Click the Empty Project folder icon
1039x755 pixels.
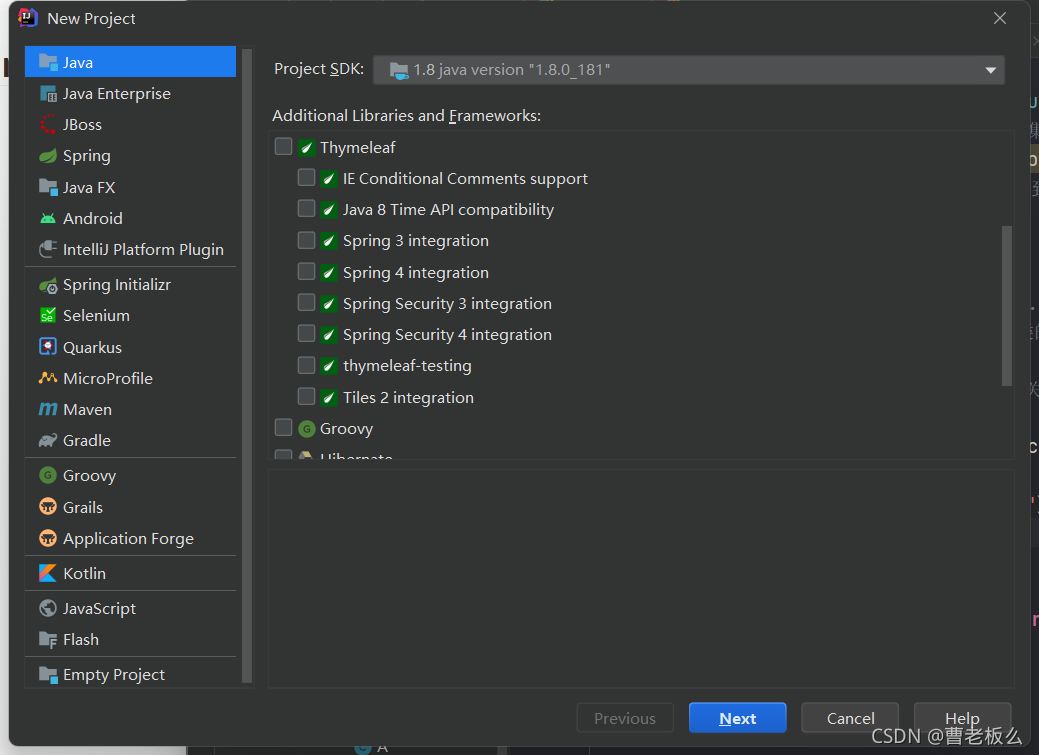click(48, 675)
